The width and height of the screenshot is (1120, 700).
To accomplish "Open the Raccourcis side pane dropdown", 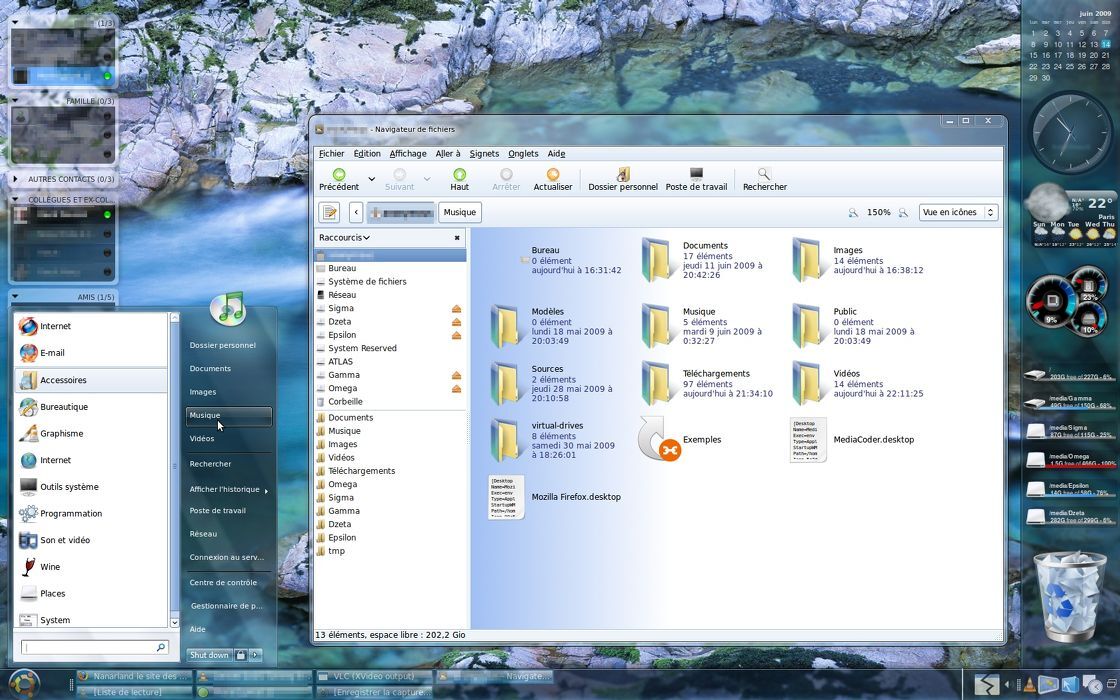I will click(344, 238).
